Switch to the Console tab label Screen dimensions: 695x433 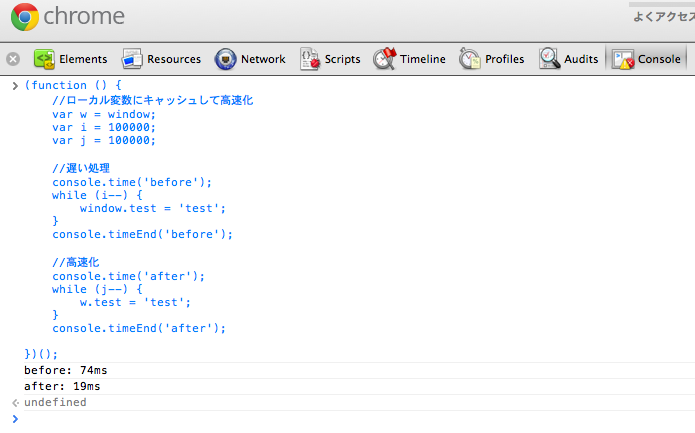click(x=659, y=59)
